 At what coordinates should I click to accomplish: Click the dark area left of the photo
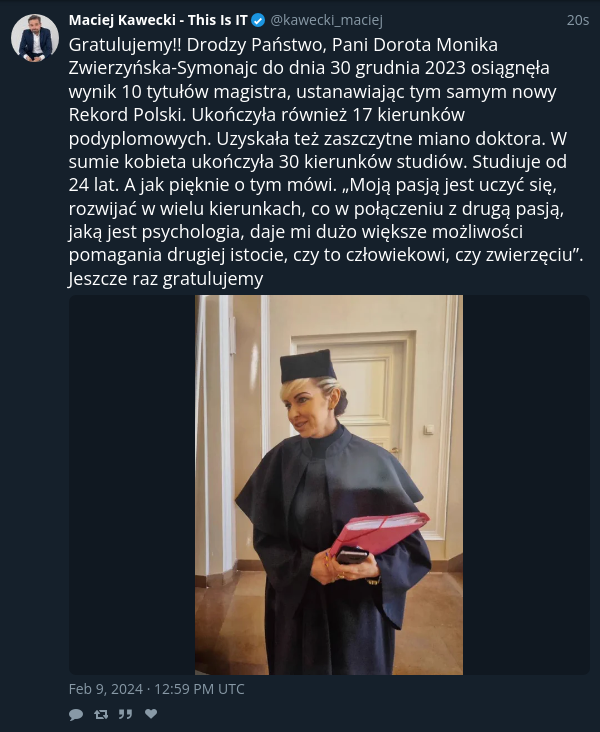point(132,485)
